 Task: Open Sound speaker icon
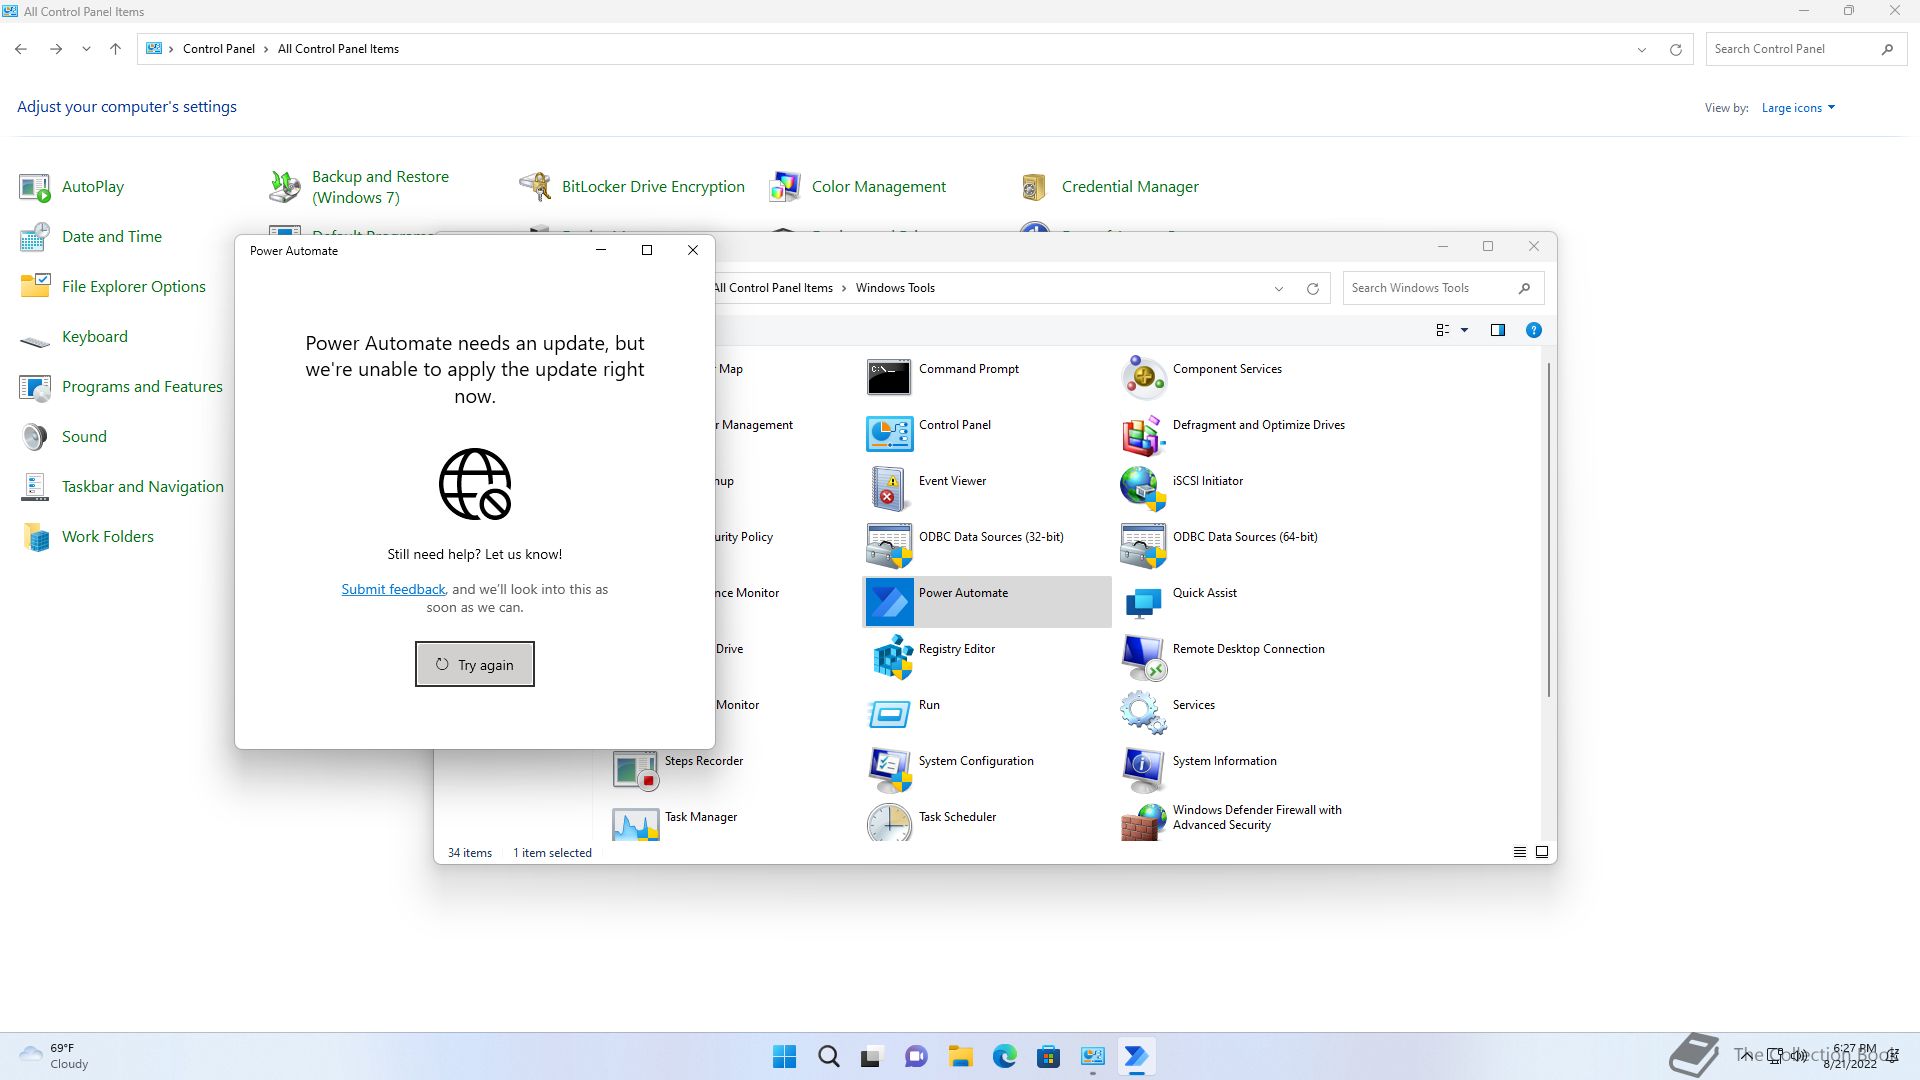35,437
